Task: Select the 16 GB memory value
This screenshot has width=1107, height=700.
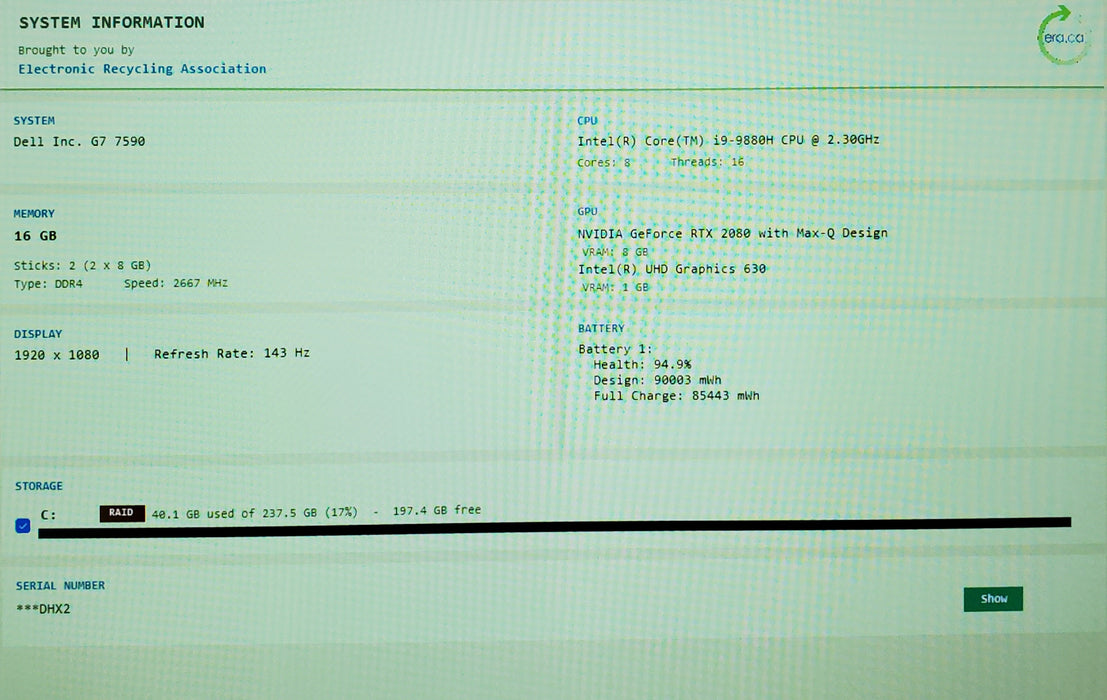Action: (35, 236)
